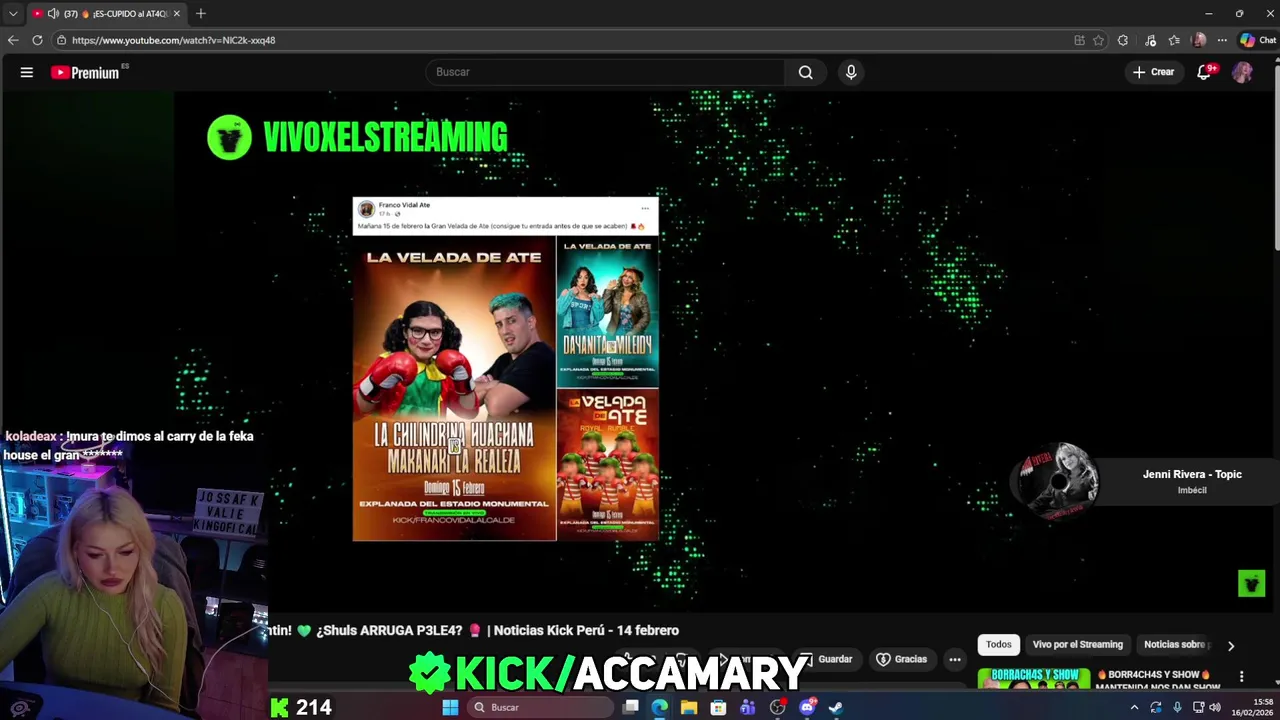The width and height of the screenshot is (1280, 720).
Task: Open the YouTube account avatar menu
Action: (x=1243, y=72)
